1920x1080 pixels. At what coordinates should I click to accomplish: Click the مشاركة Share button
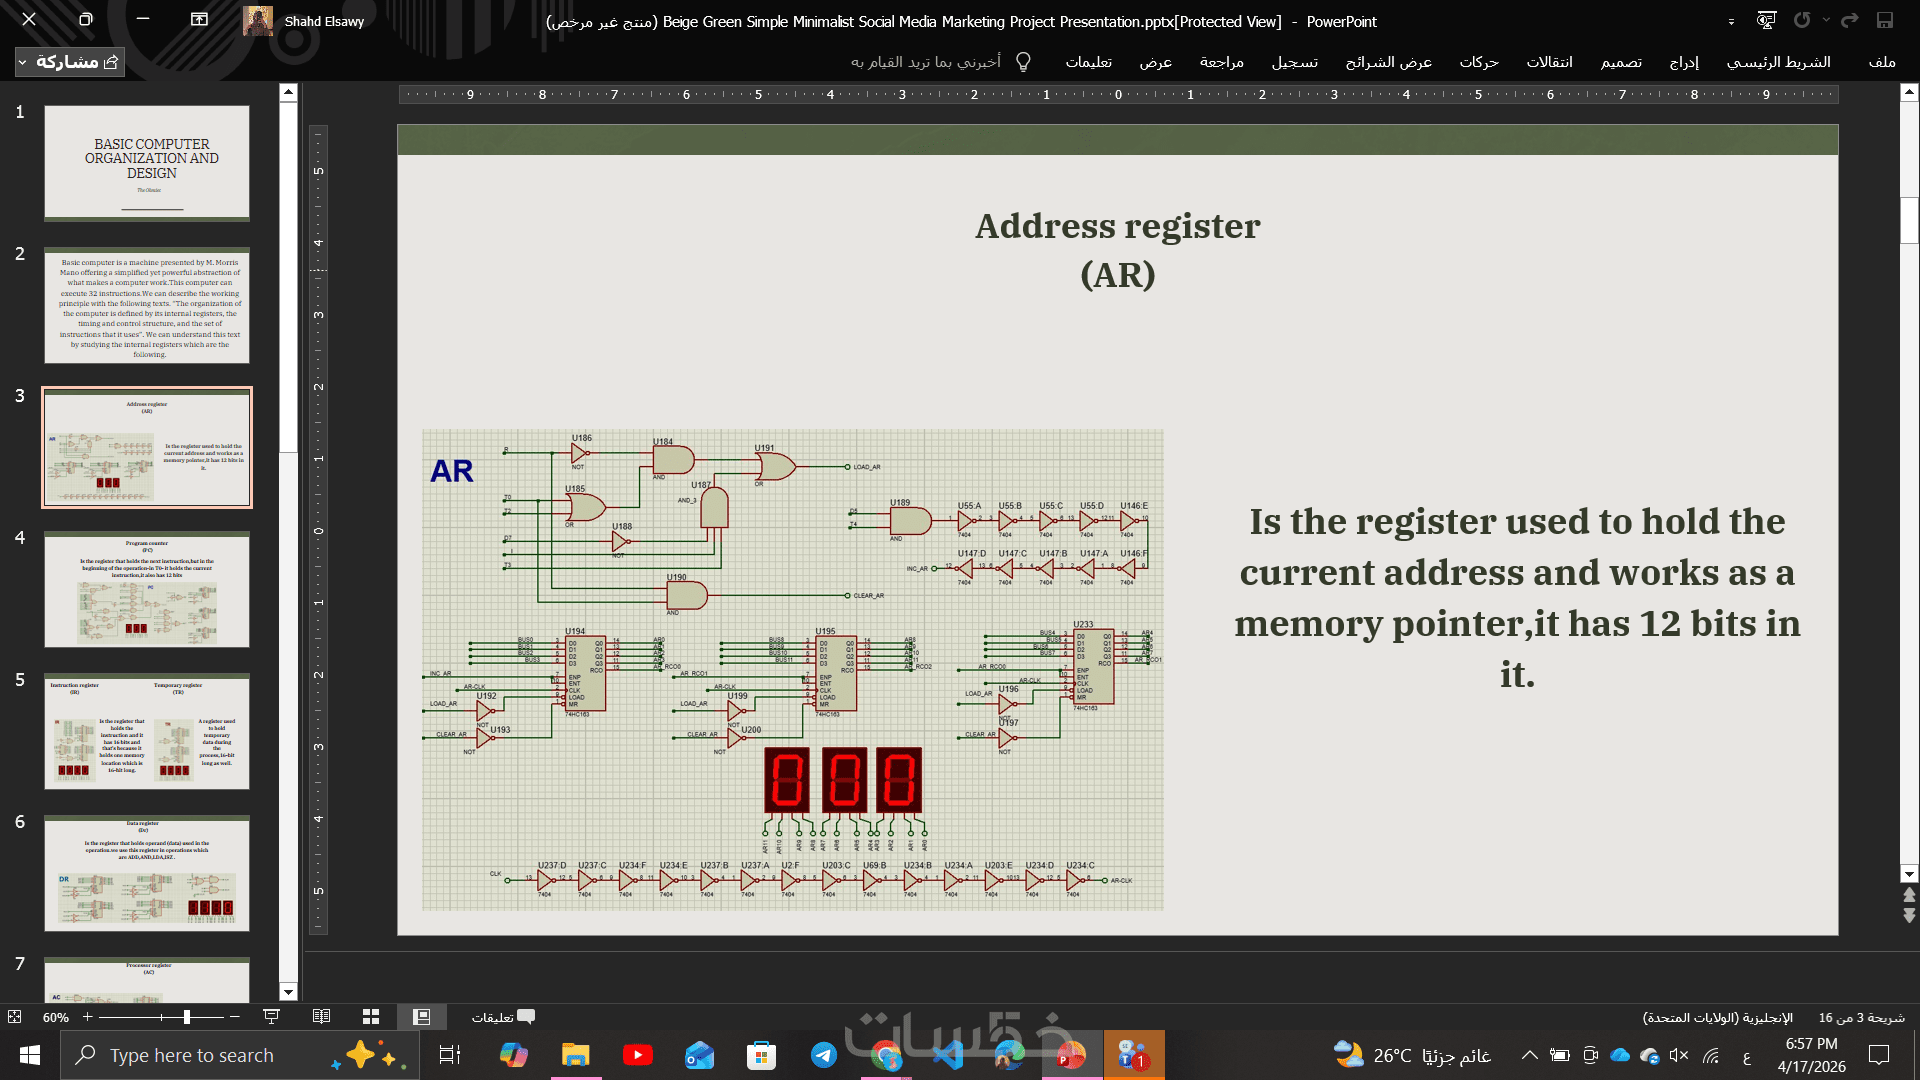click(x=78, y=62)
